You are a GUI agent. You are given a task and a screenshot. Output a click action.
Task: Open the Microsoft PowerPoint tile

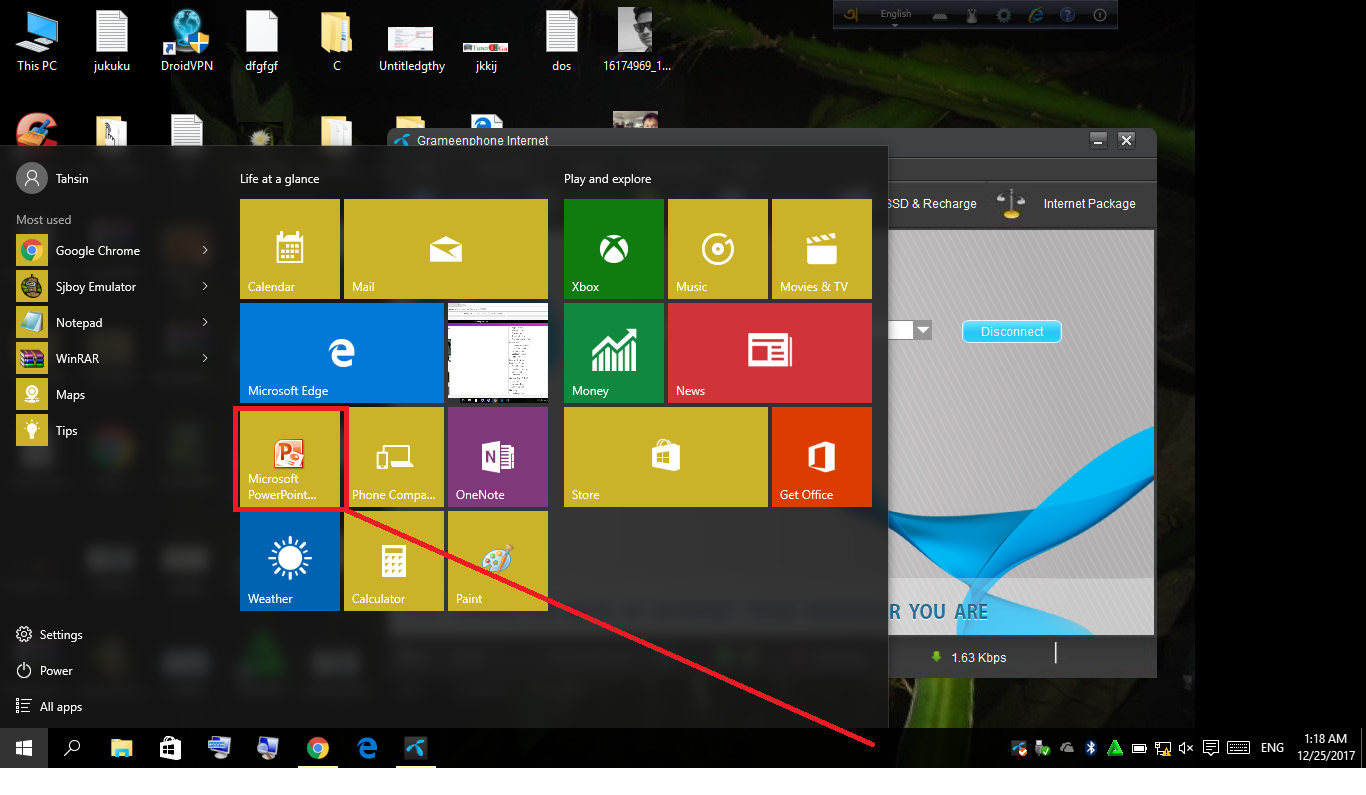[290, 458]
